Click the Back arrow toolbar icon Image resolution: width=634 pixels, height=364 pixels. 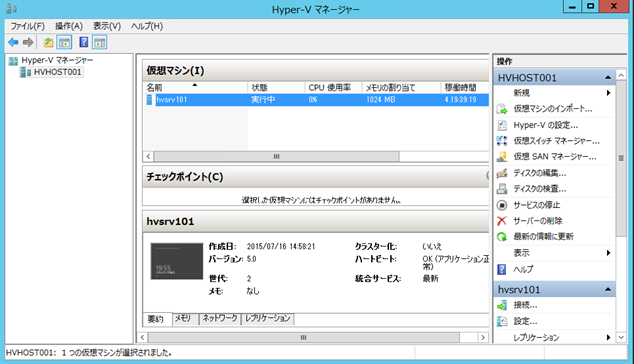pos(13,42)
